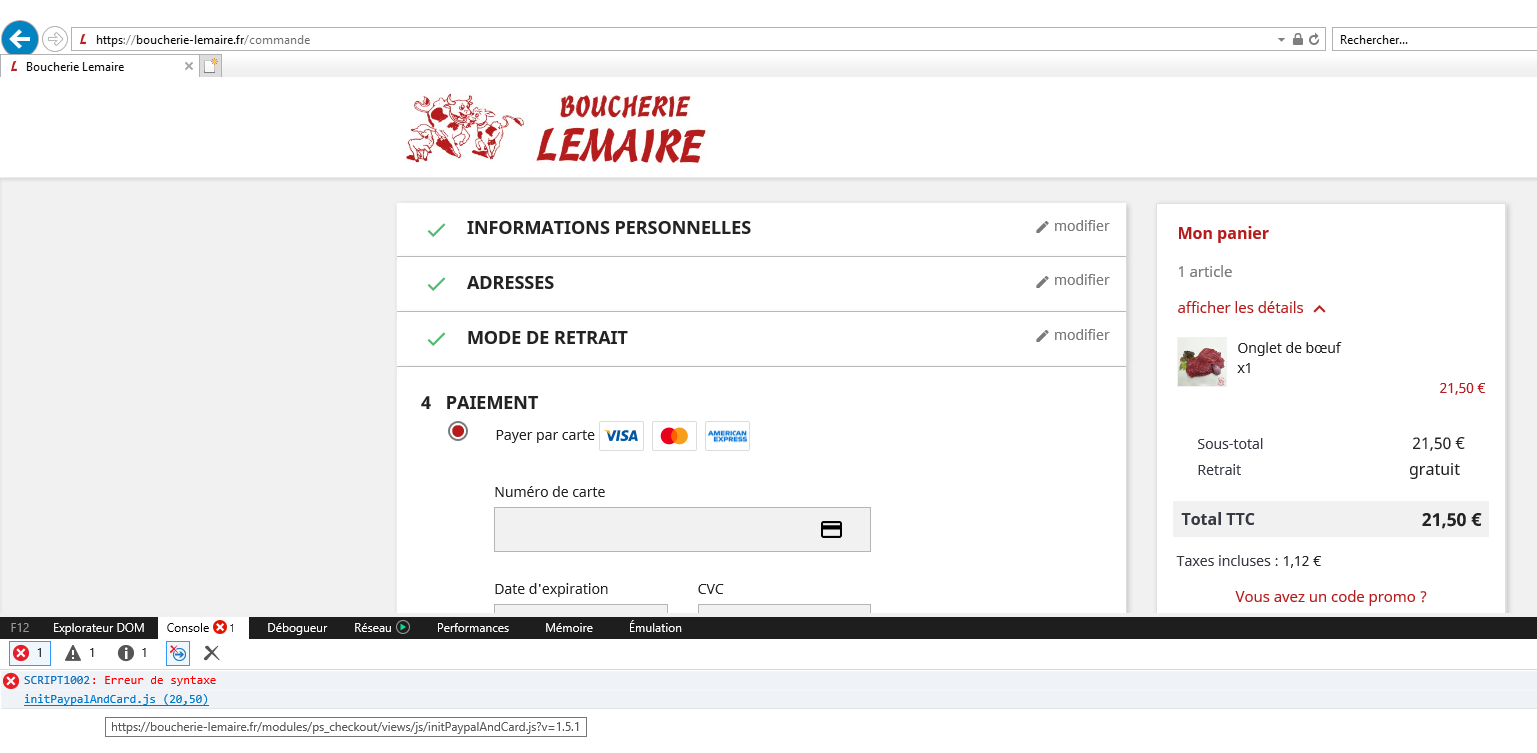Screen dimensions: 1537x753
Task: Click the red error icon beside SCRIPT1002
Action: pos(11,681)
